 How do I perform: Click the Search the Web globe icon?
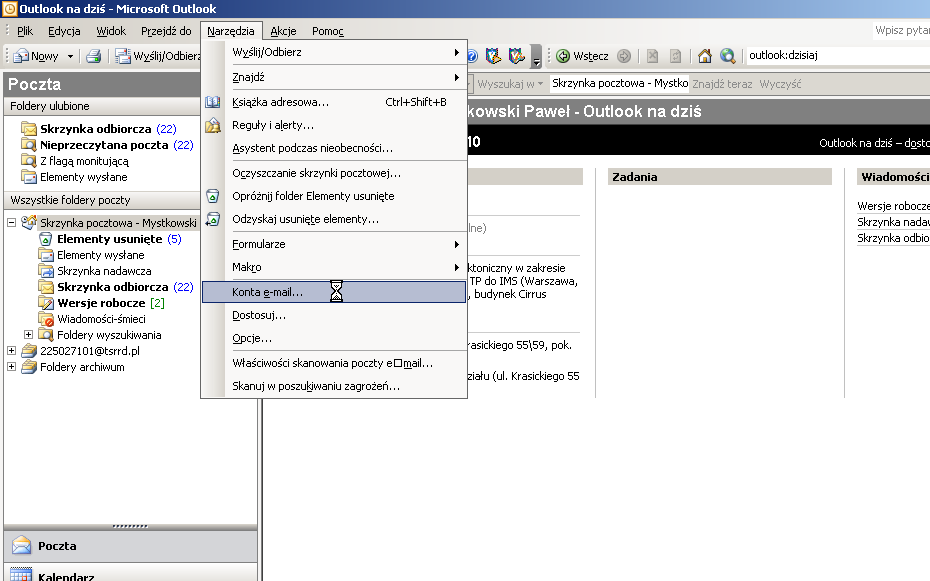(x=728, y=56)
